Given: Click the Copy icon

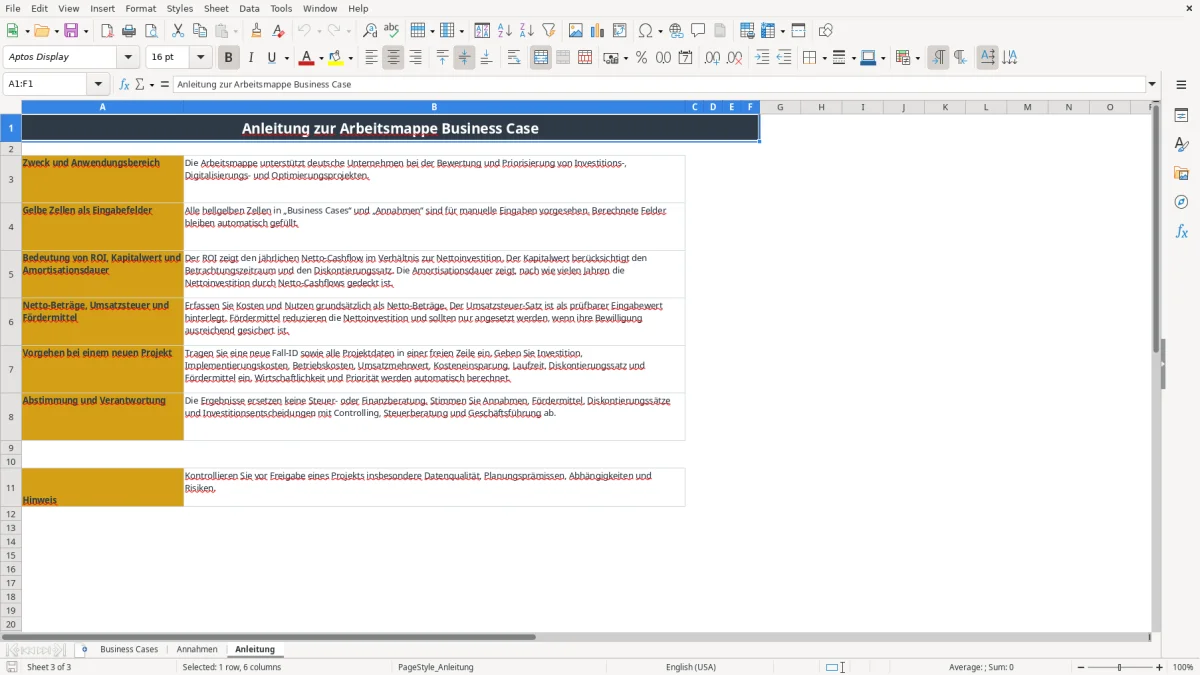Looking at the screenshot, I should [200, 31].
